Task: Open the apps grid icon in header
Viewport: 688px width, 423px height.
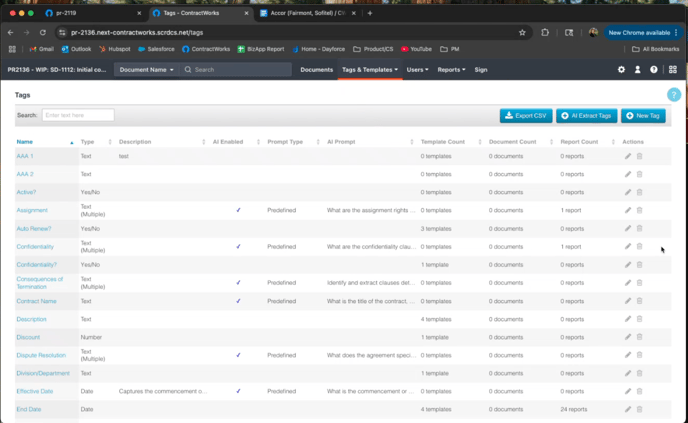Action: (673, 70)
